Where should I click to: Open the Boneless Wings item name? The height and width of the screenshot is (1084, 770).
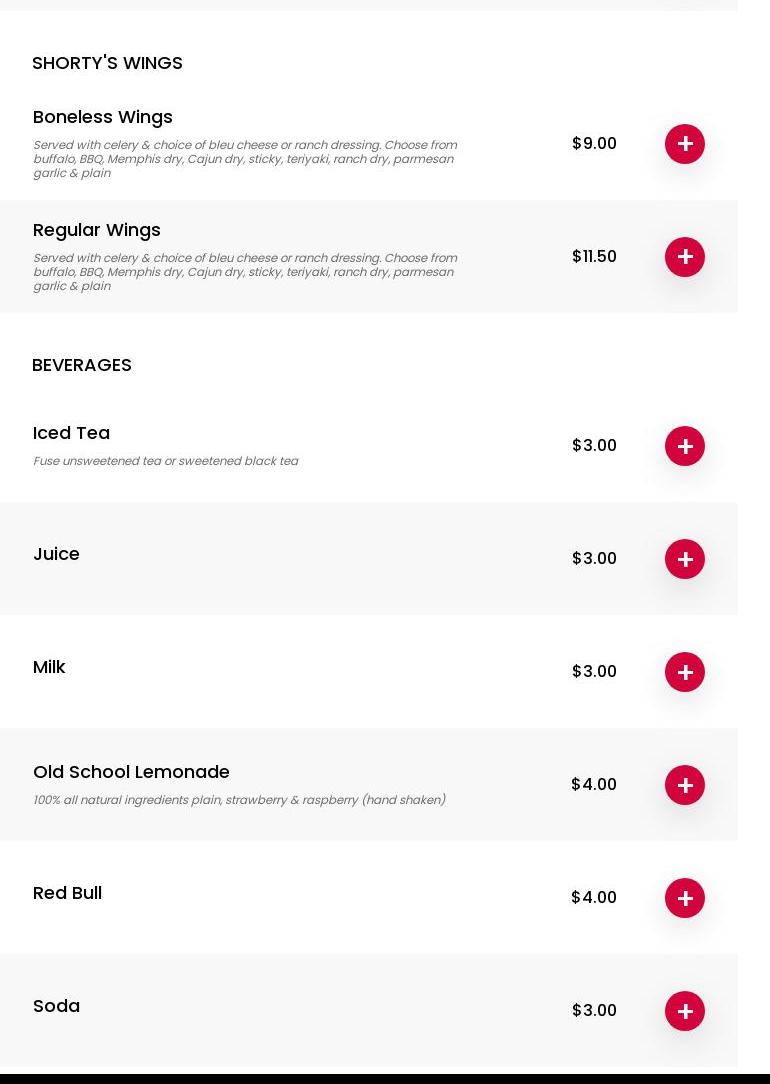pyautogui.click(x=103, y=117)
